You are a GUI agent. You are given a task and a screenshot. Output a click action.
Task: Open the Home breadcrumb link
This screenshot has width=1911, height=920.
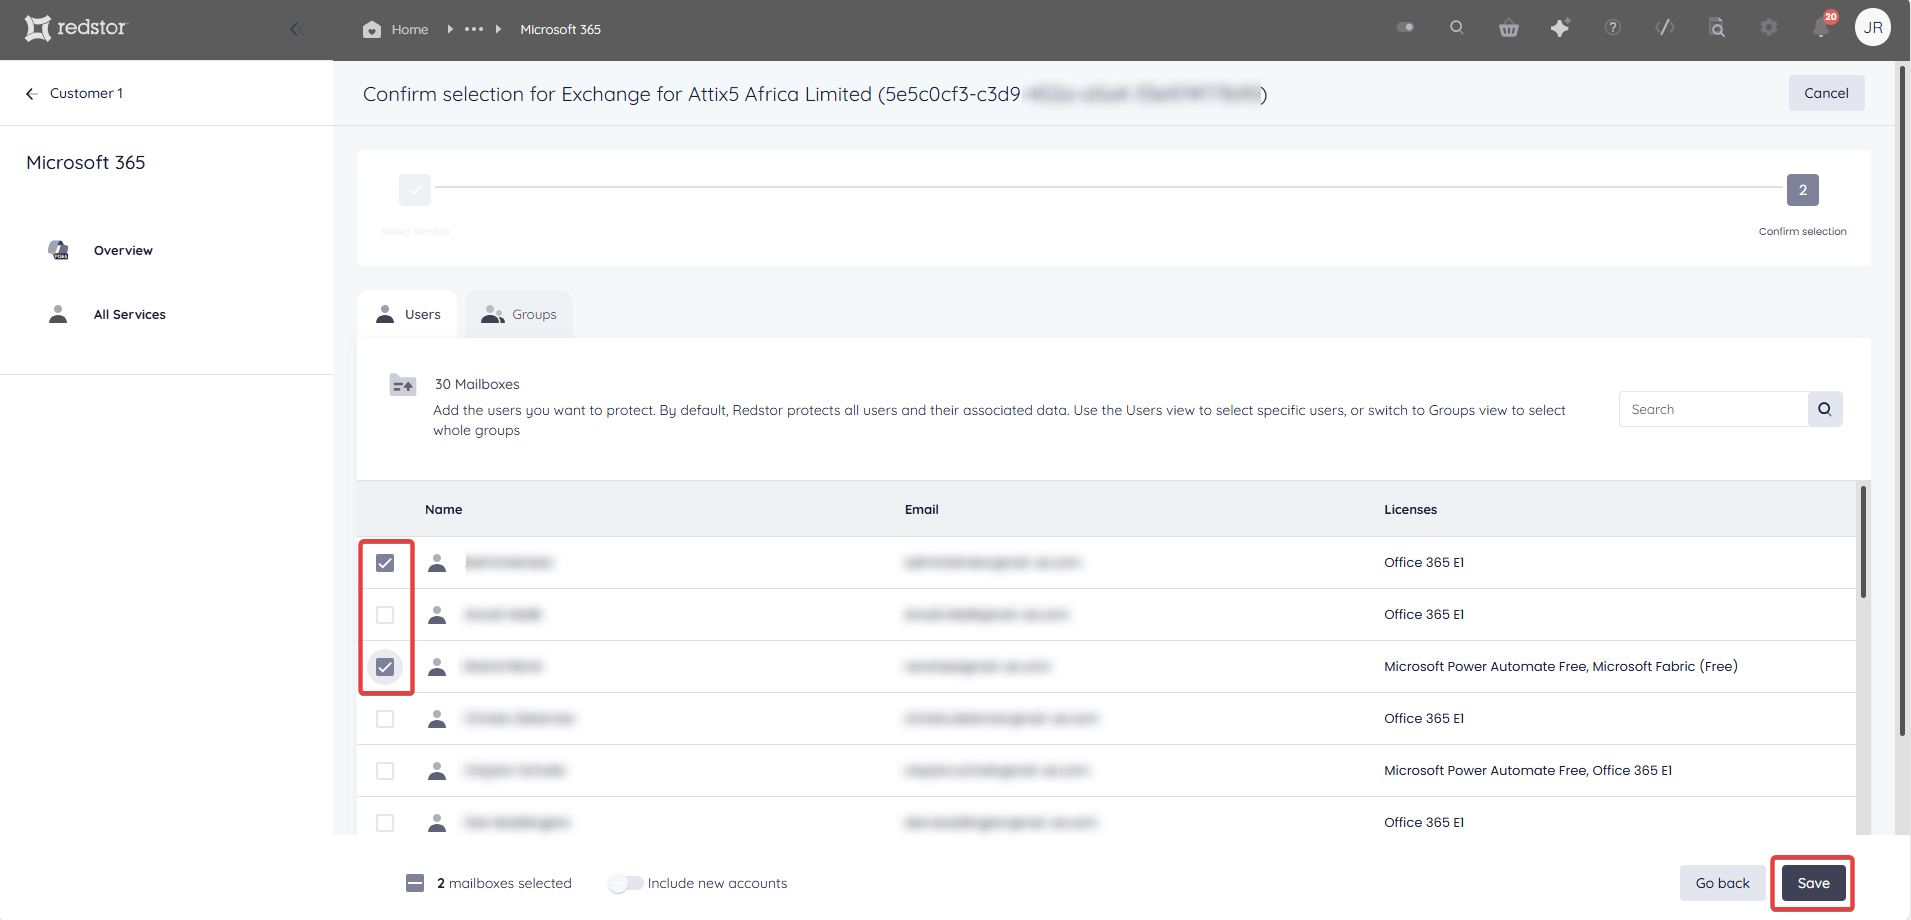point(396,29)
